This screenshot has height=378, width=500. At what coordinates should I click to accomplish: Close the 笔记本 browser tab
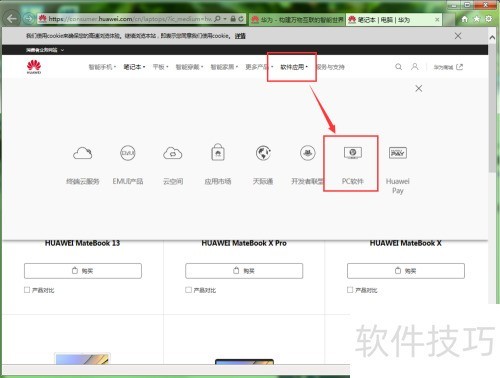click(437, 20)
